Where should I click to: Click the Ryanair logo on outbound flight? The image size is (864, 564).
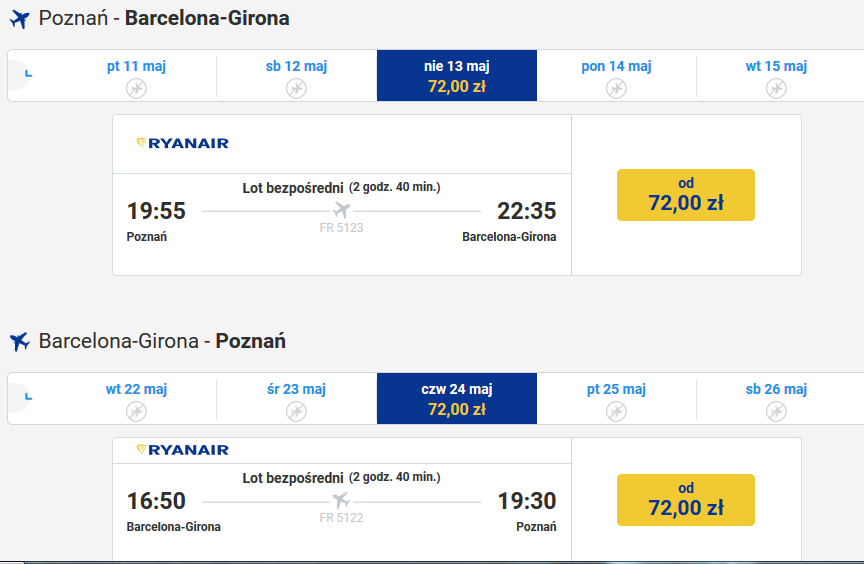182,143
